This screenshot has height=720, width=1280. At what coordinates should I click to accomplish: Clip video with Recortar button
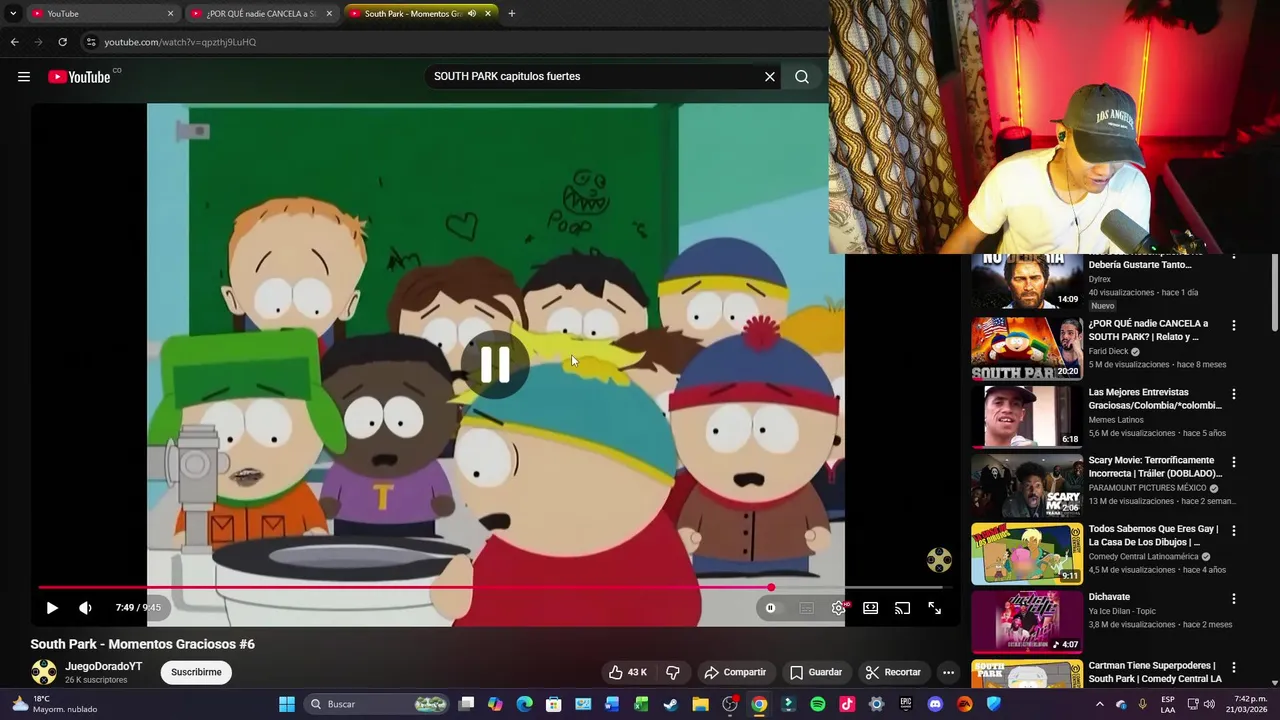click(893, 672)
